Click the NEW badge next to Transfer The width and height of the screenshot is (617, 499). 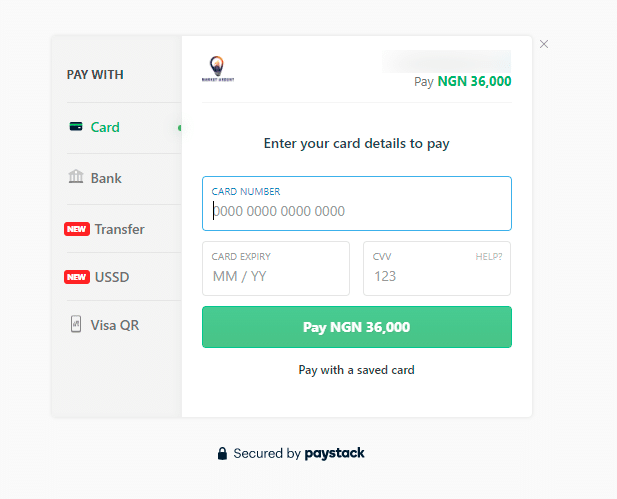(77, 229)
